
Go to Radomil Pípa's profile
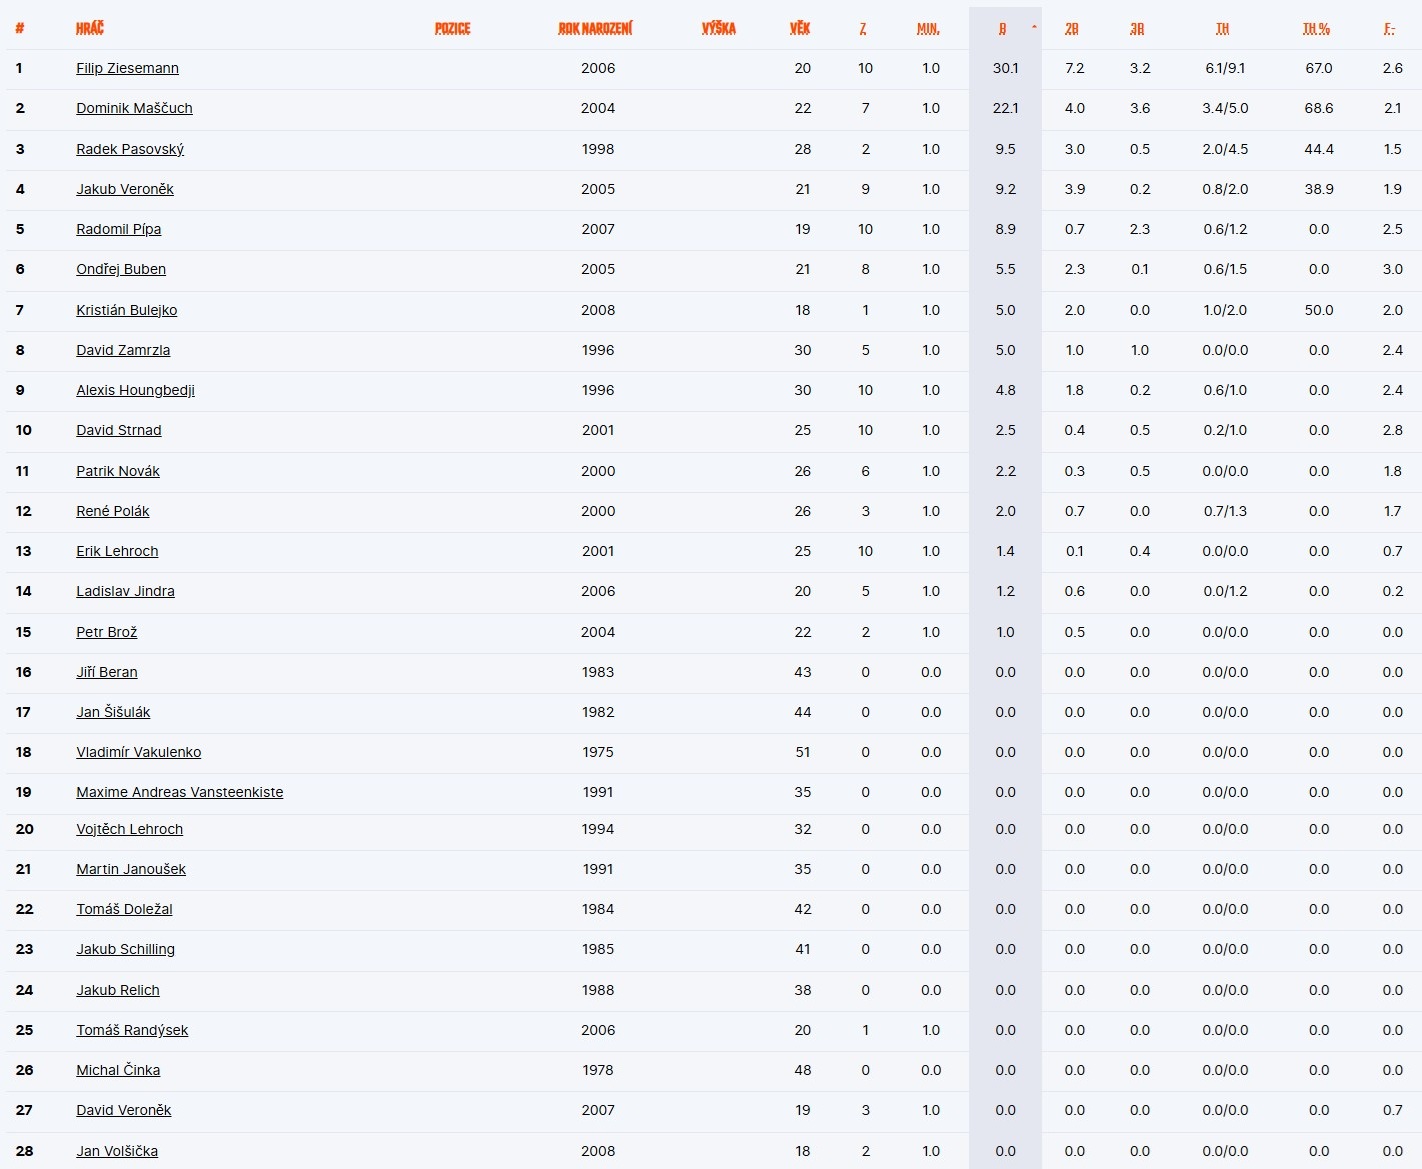point(118,229)
